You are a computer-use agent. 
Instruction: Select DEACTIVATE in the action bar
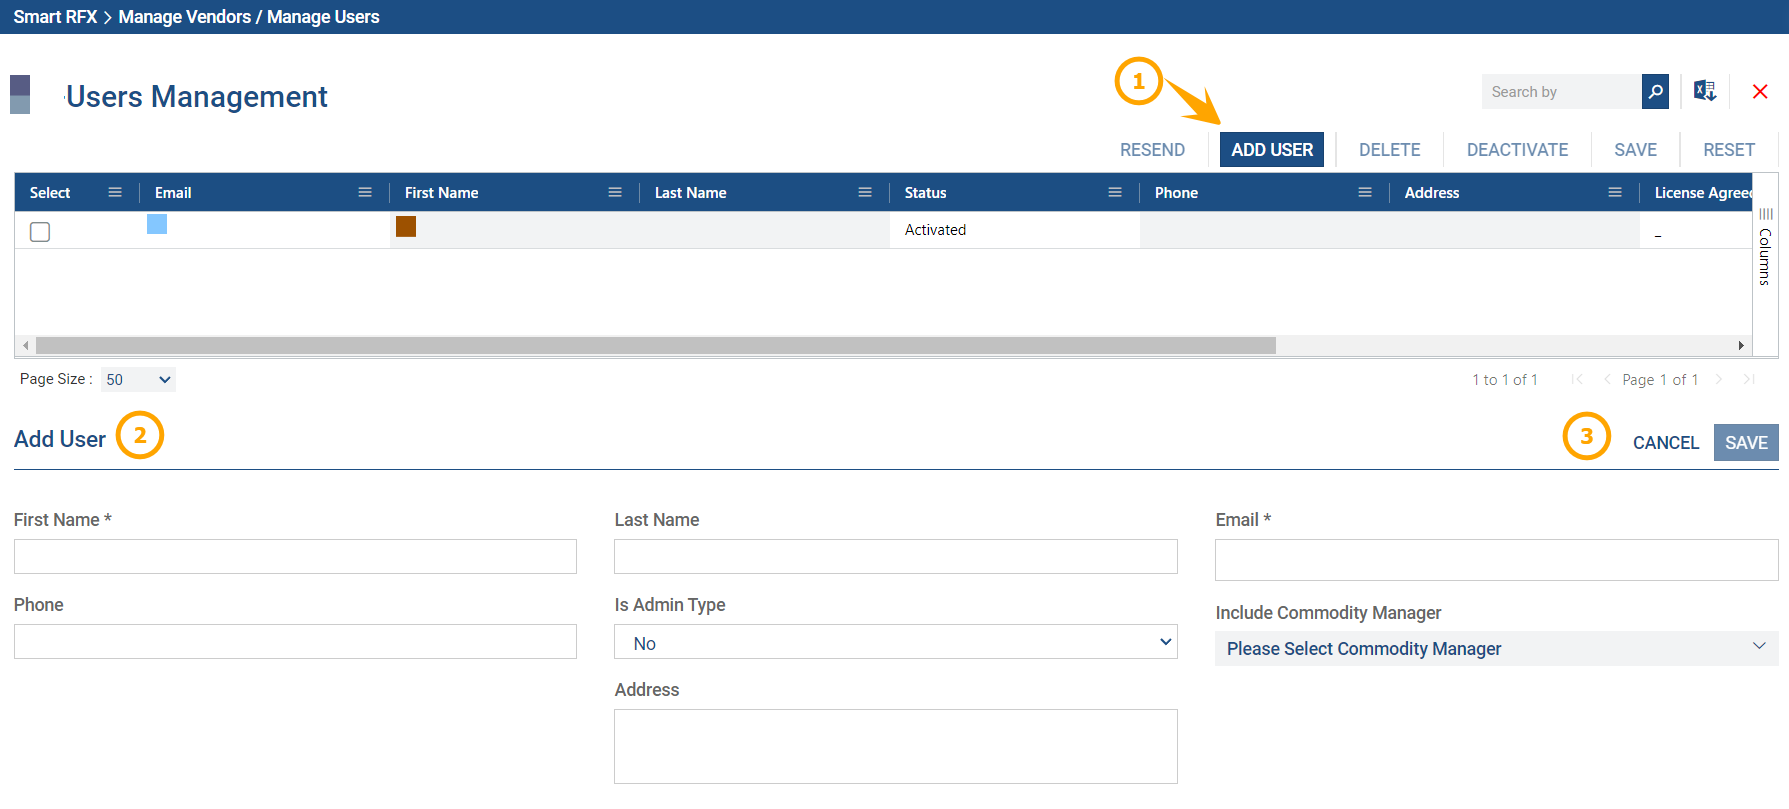1517,150
